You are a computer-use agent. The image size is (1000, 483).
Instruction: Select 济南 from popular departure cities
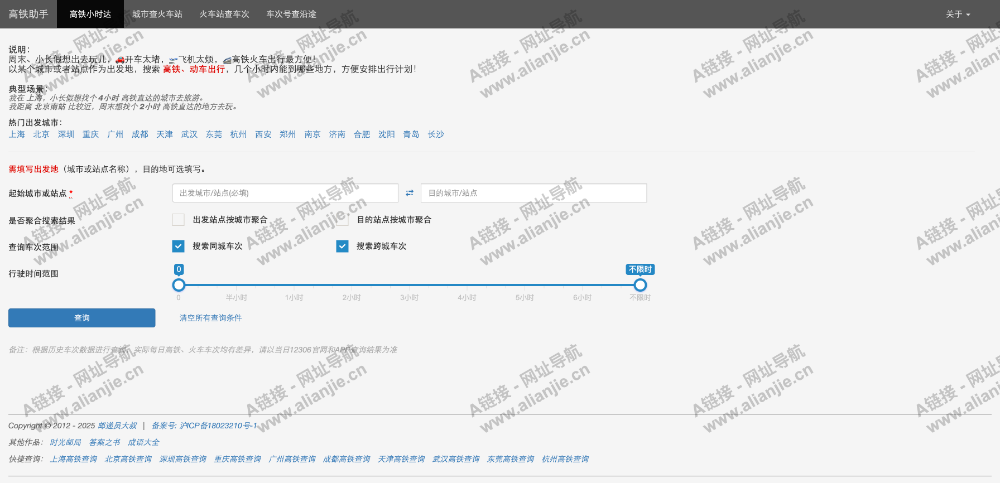[337, 135]
